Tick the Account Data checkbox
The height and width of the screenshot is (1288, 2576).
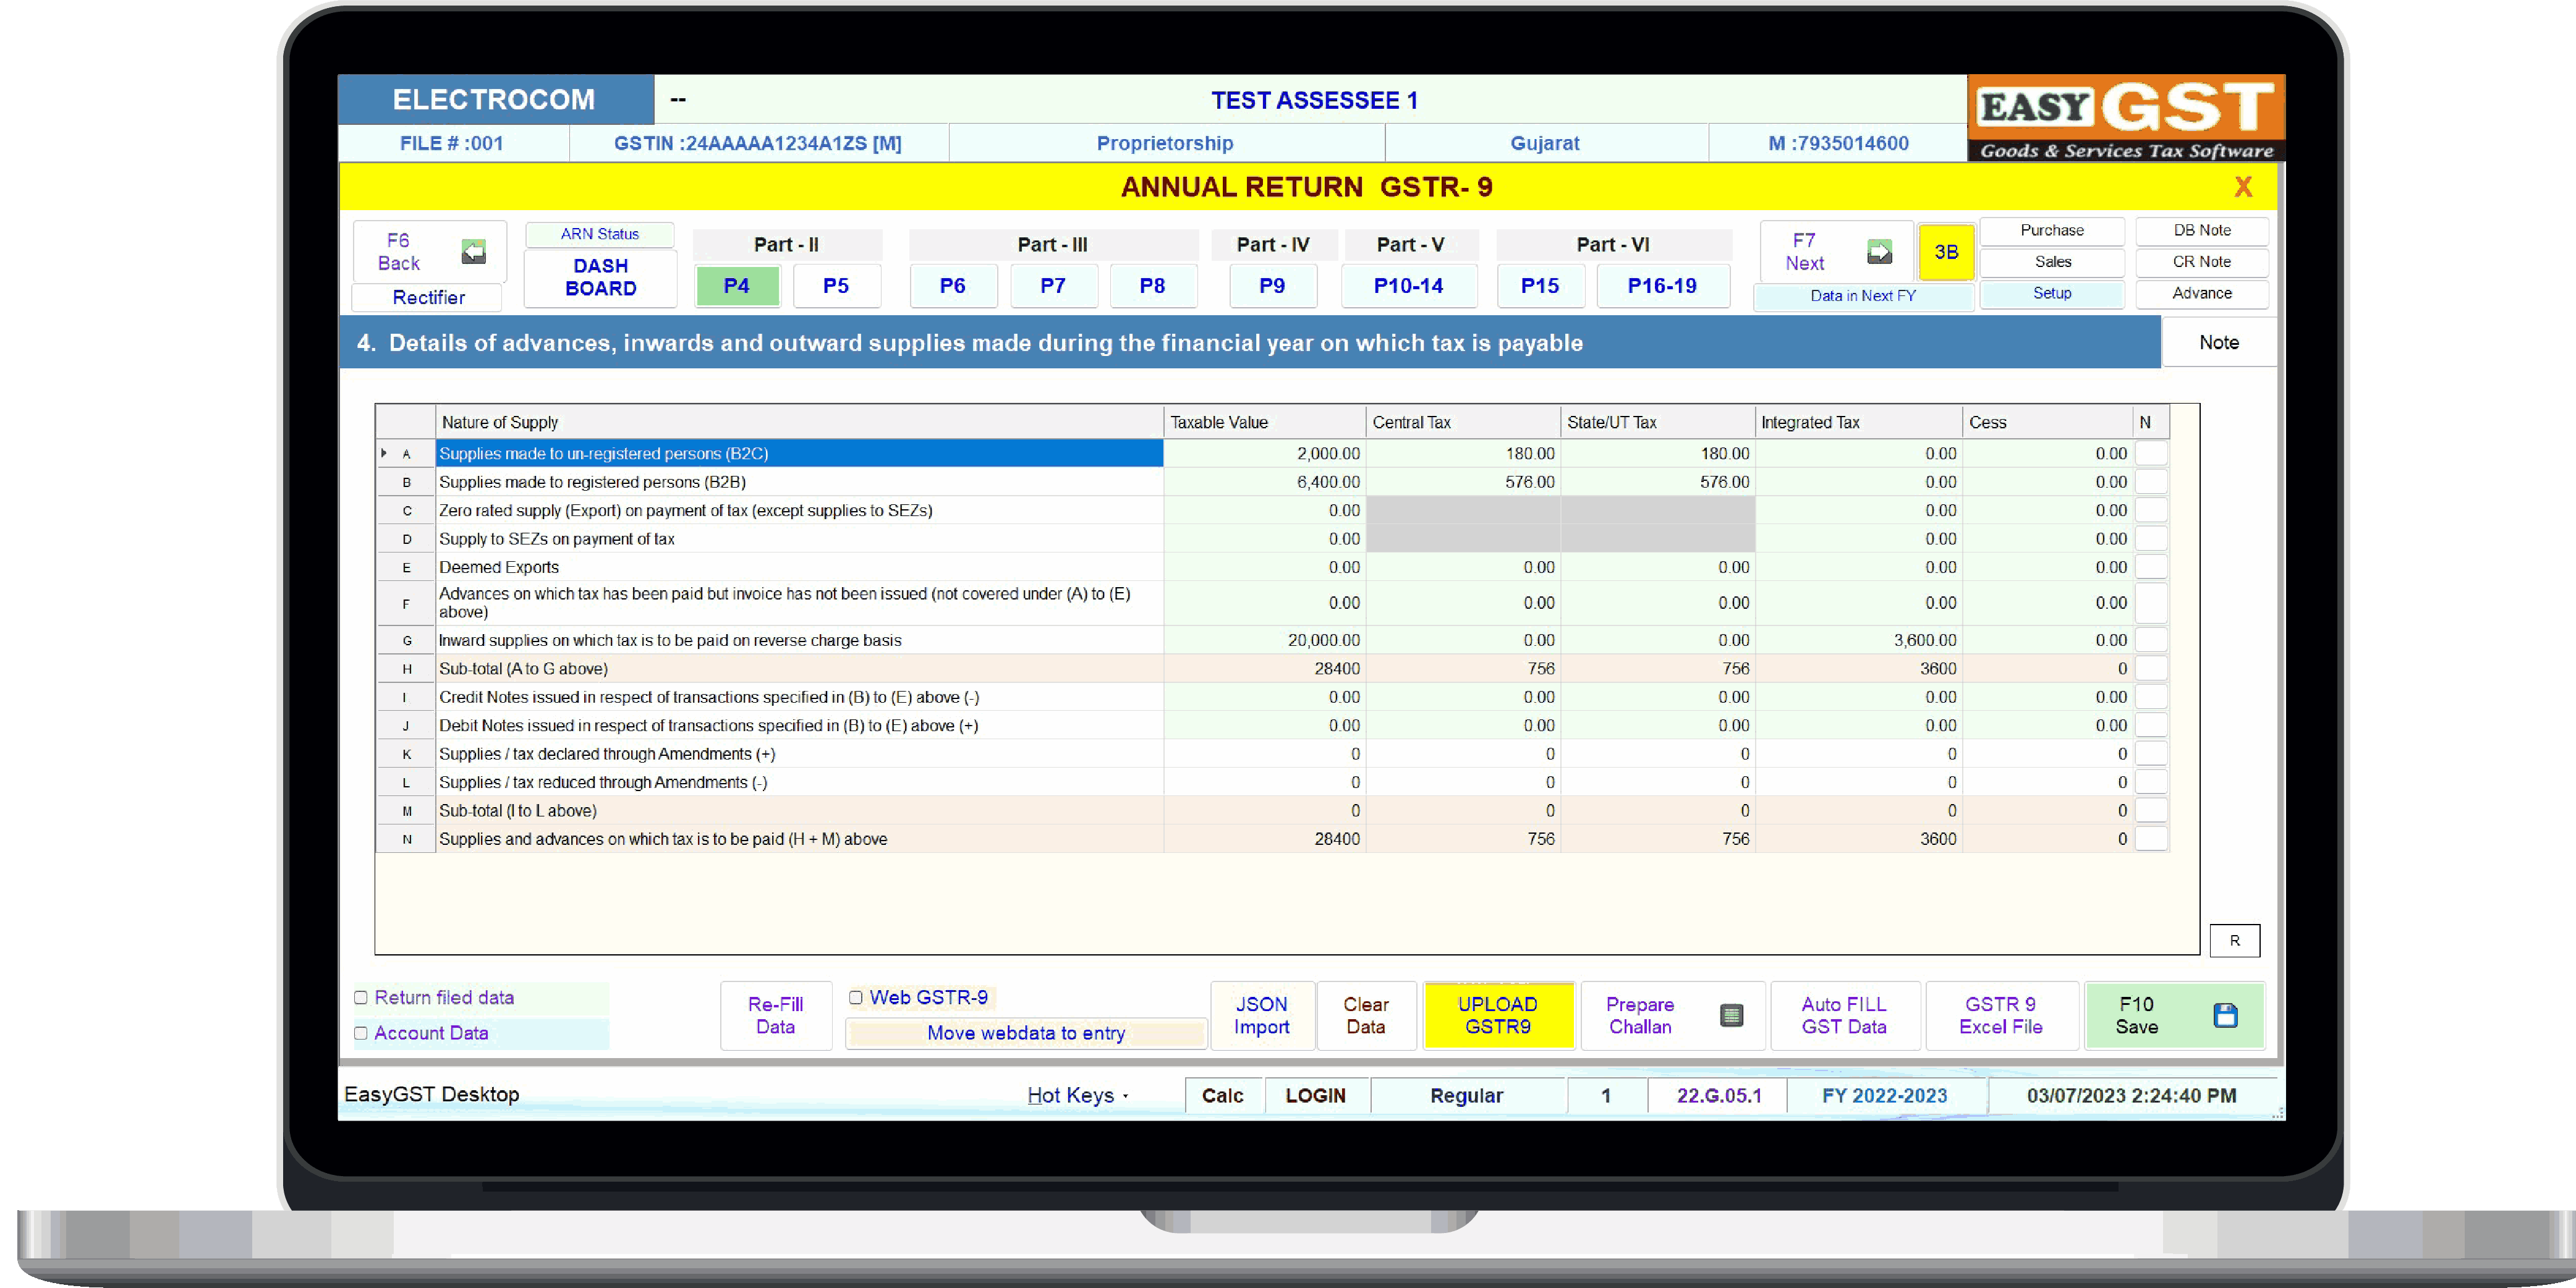tap(361, 1033)
